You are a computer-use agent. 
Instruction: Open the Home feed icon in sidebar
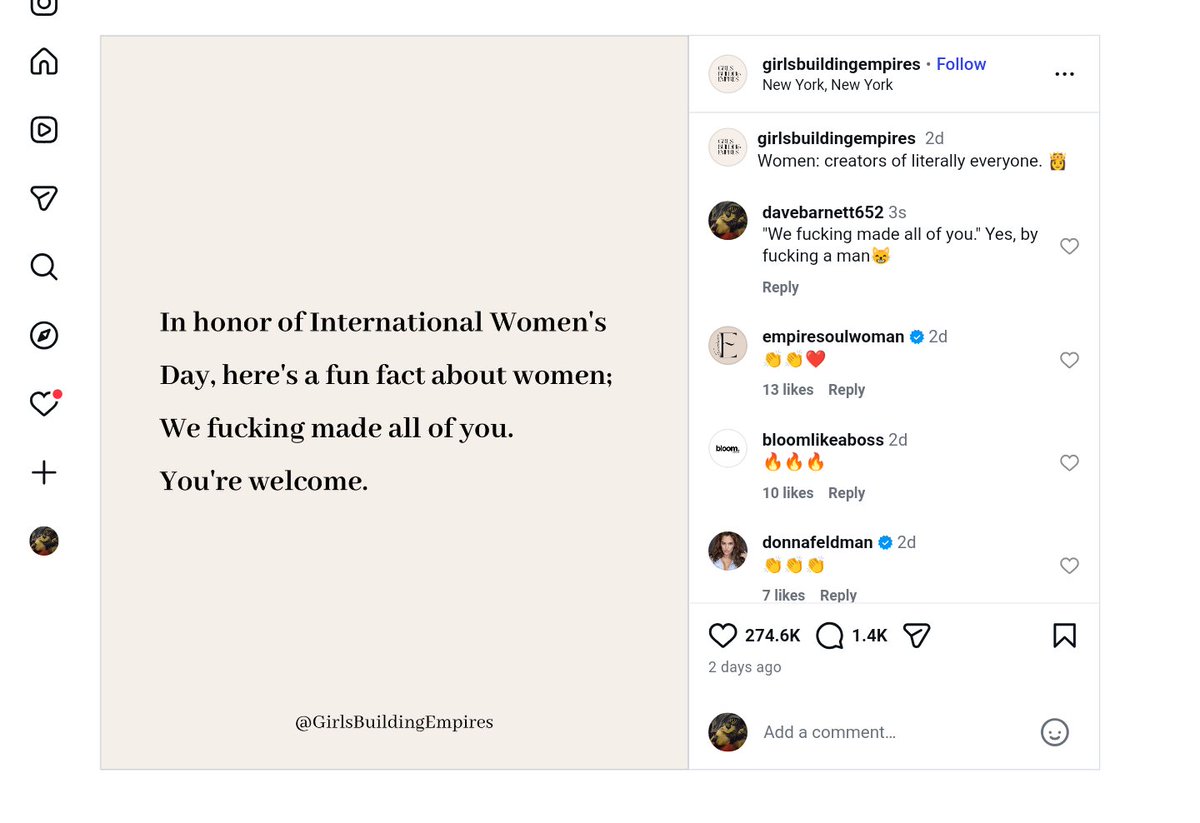tap(44, 62)
